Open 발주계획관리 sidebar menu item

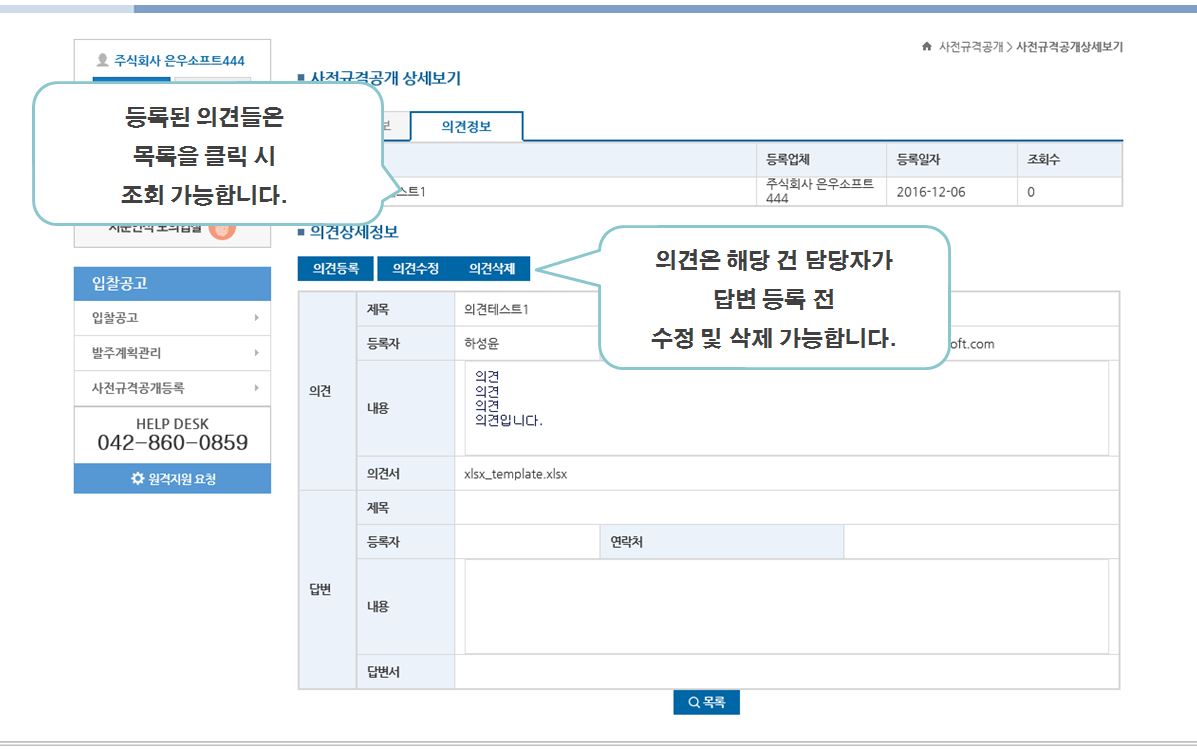click(173, 353)
